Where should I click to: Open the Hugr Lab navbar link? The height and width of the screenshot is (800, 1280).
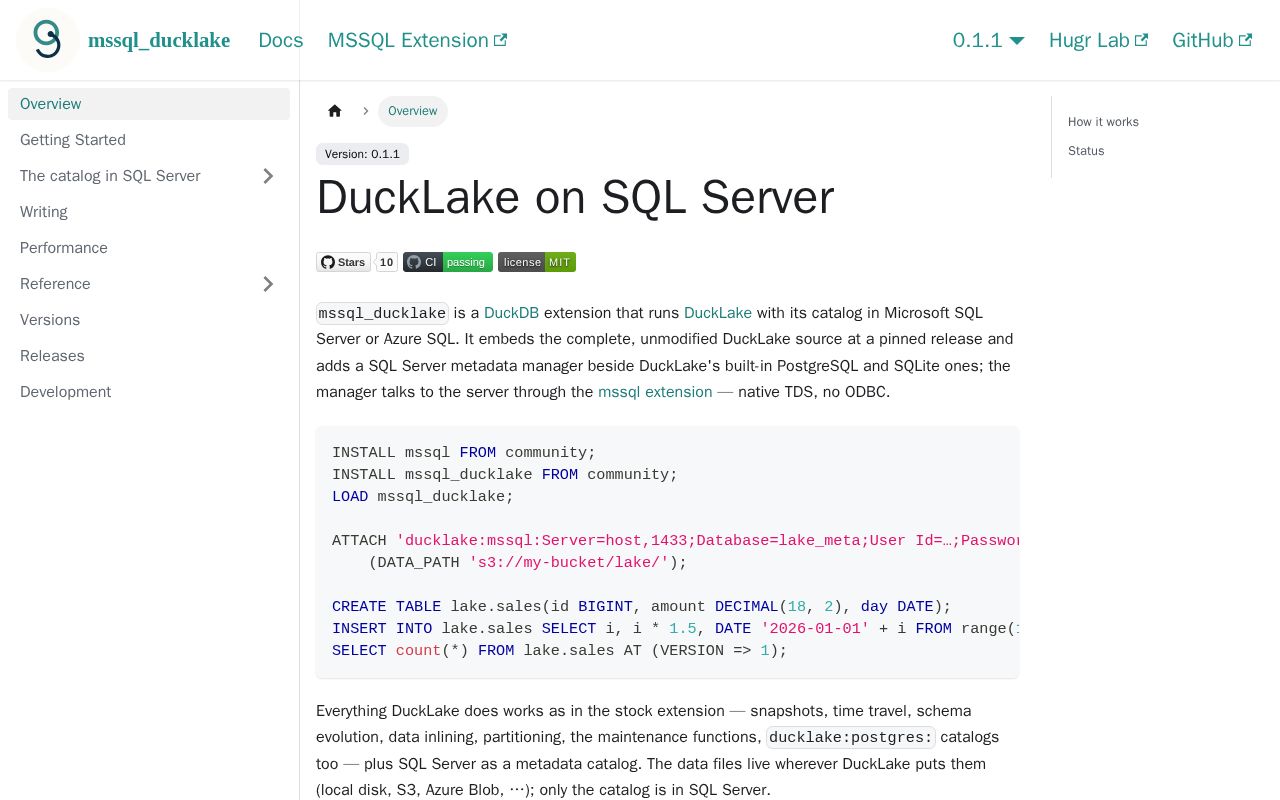(1098, 40)
